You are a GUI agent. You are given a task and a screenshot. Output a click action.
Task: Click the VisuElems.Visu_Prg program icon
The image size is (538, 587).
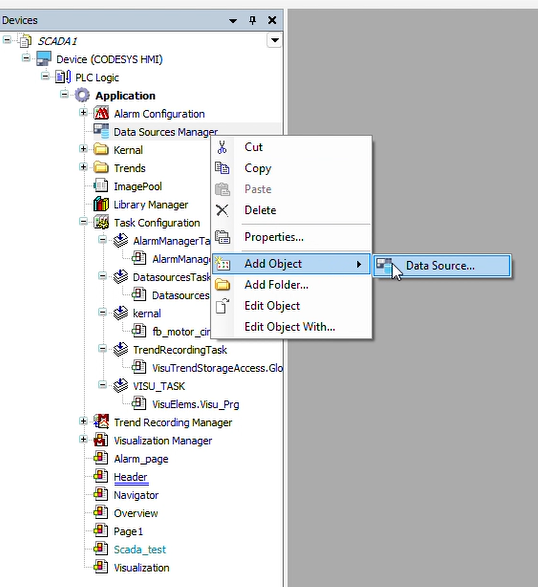139,404
